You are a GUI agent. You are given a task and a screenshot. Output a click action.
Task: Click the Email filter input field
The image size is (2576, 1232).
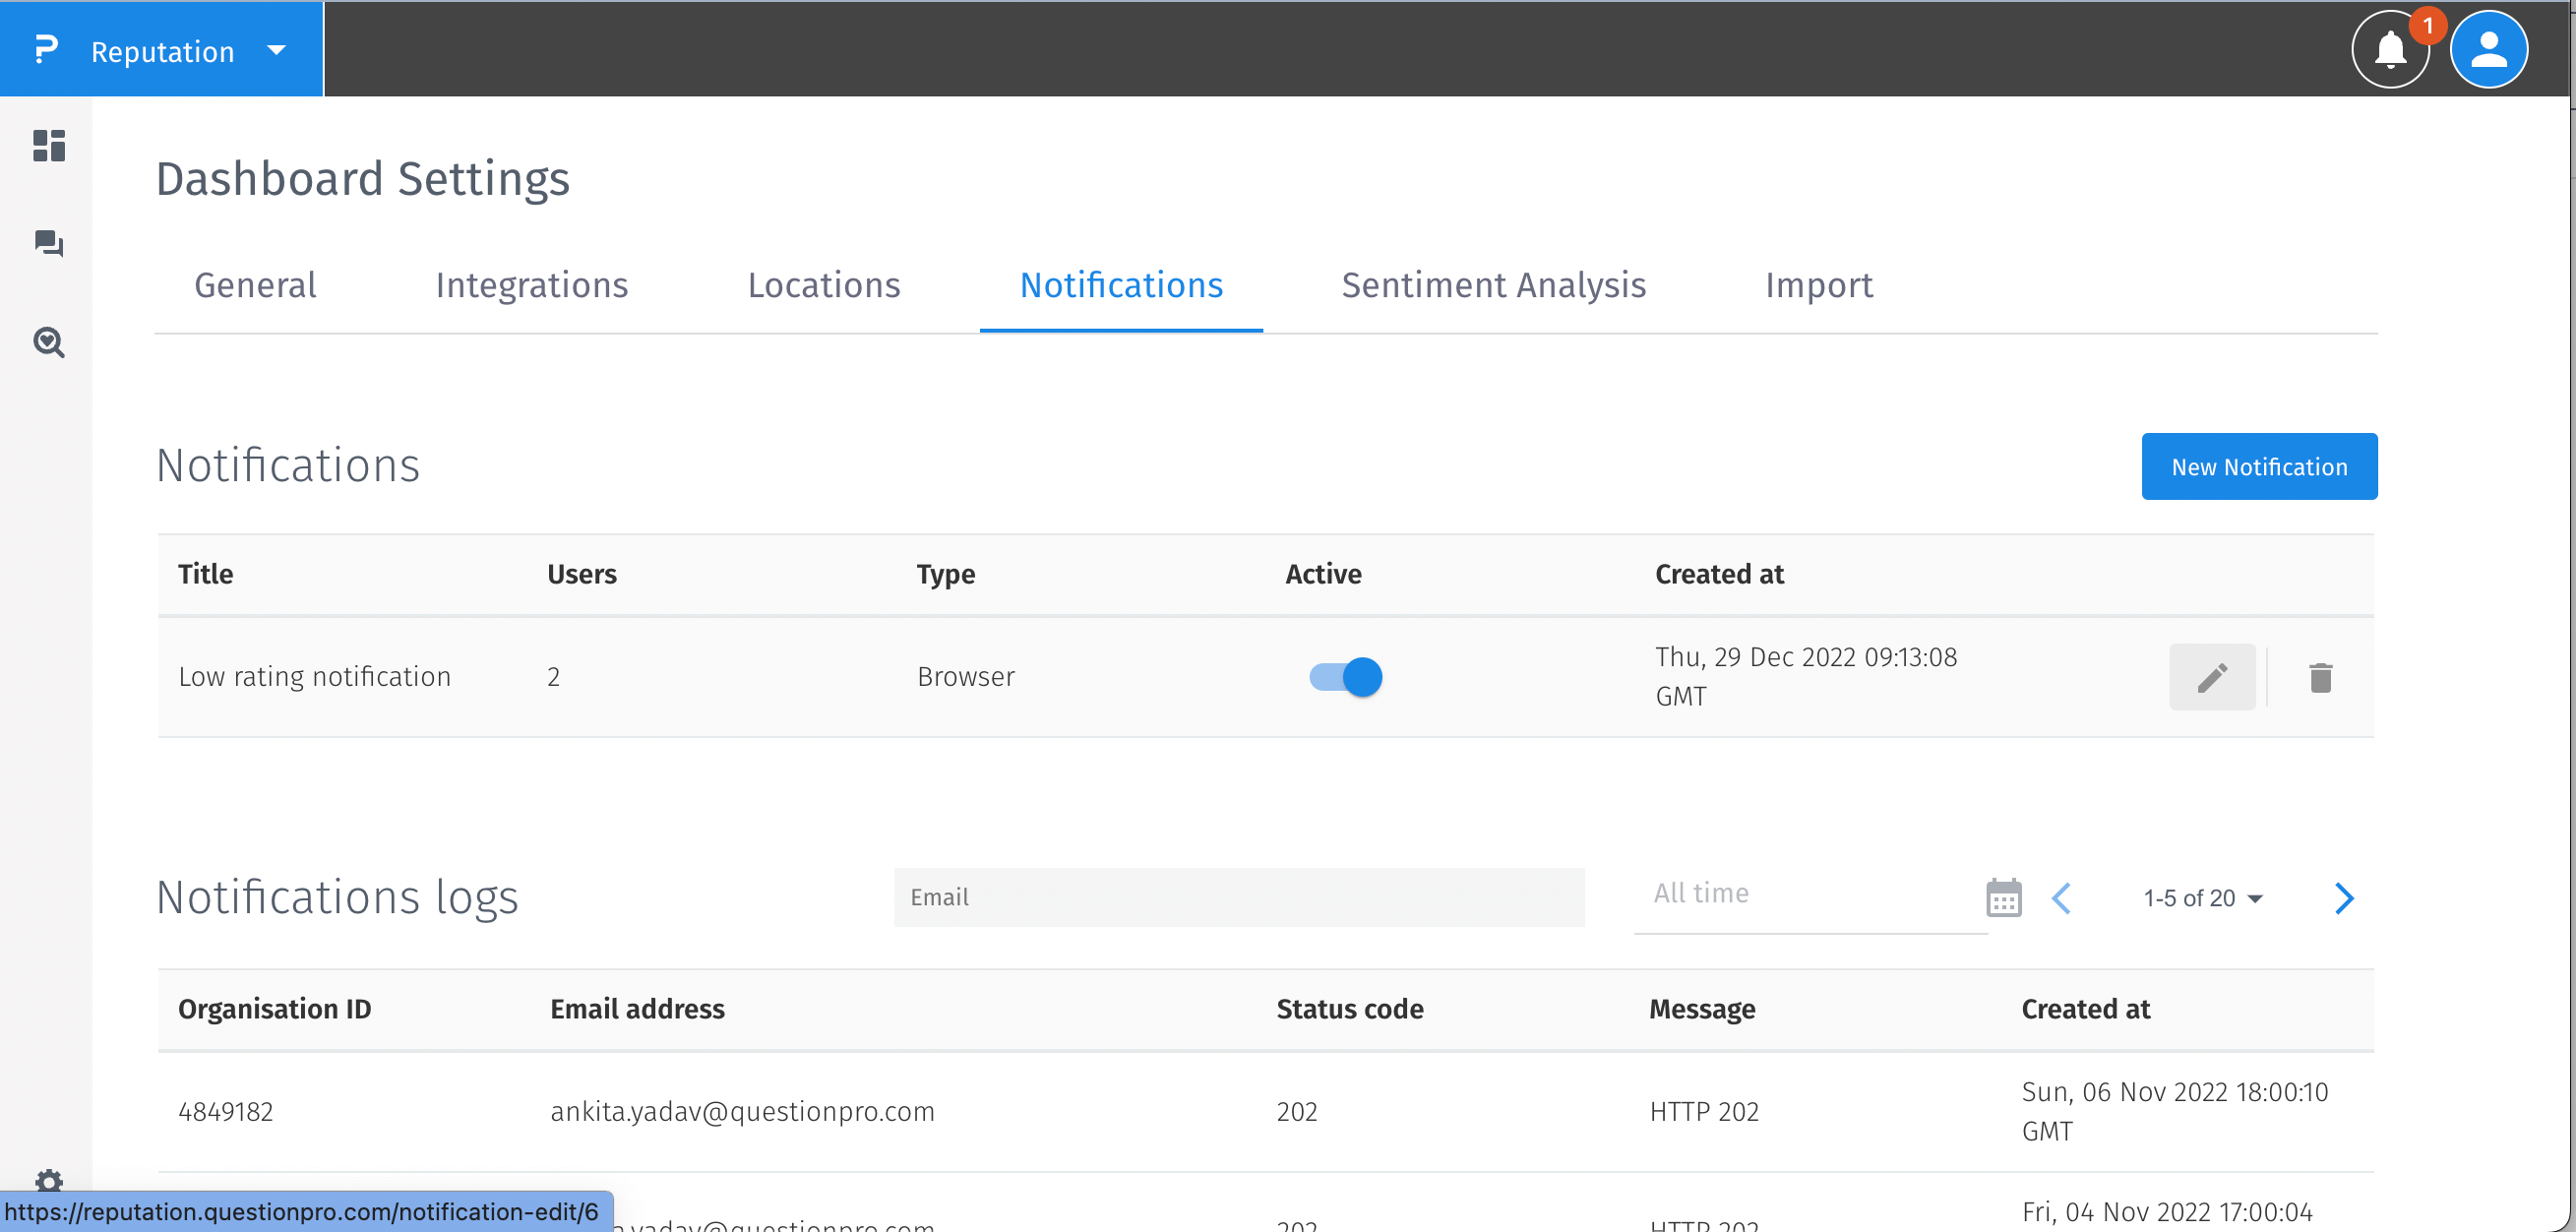[1241, 896]
